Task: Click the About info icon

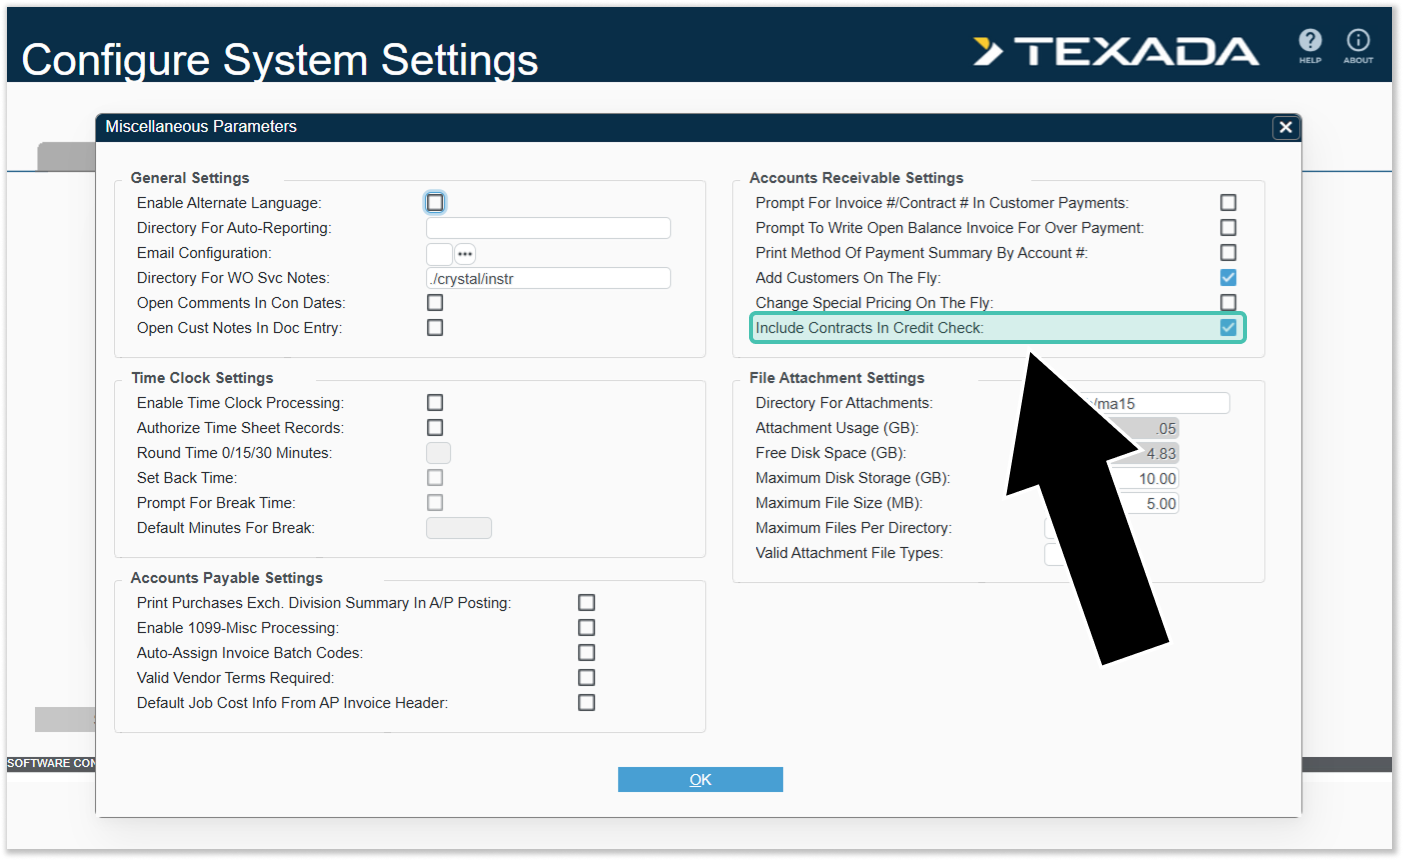Action: coord(1357,42)
